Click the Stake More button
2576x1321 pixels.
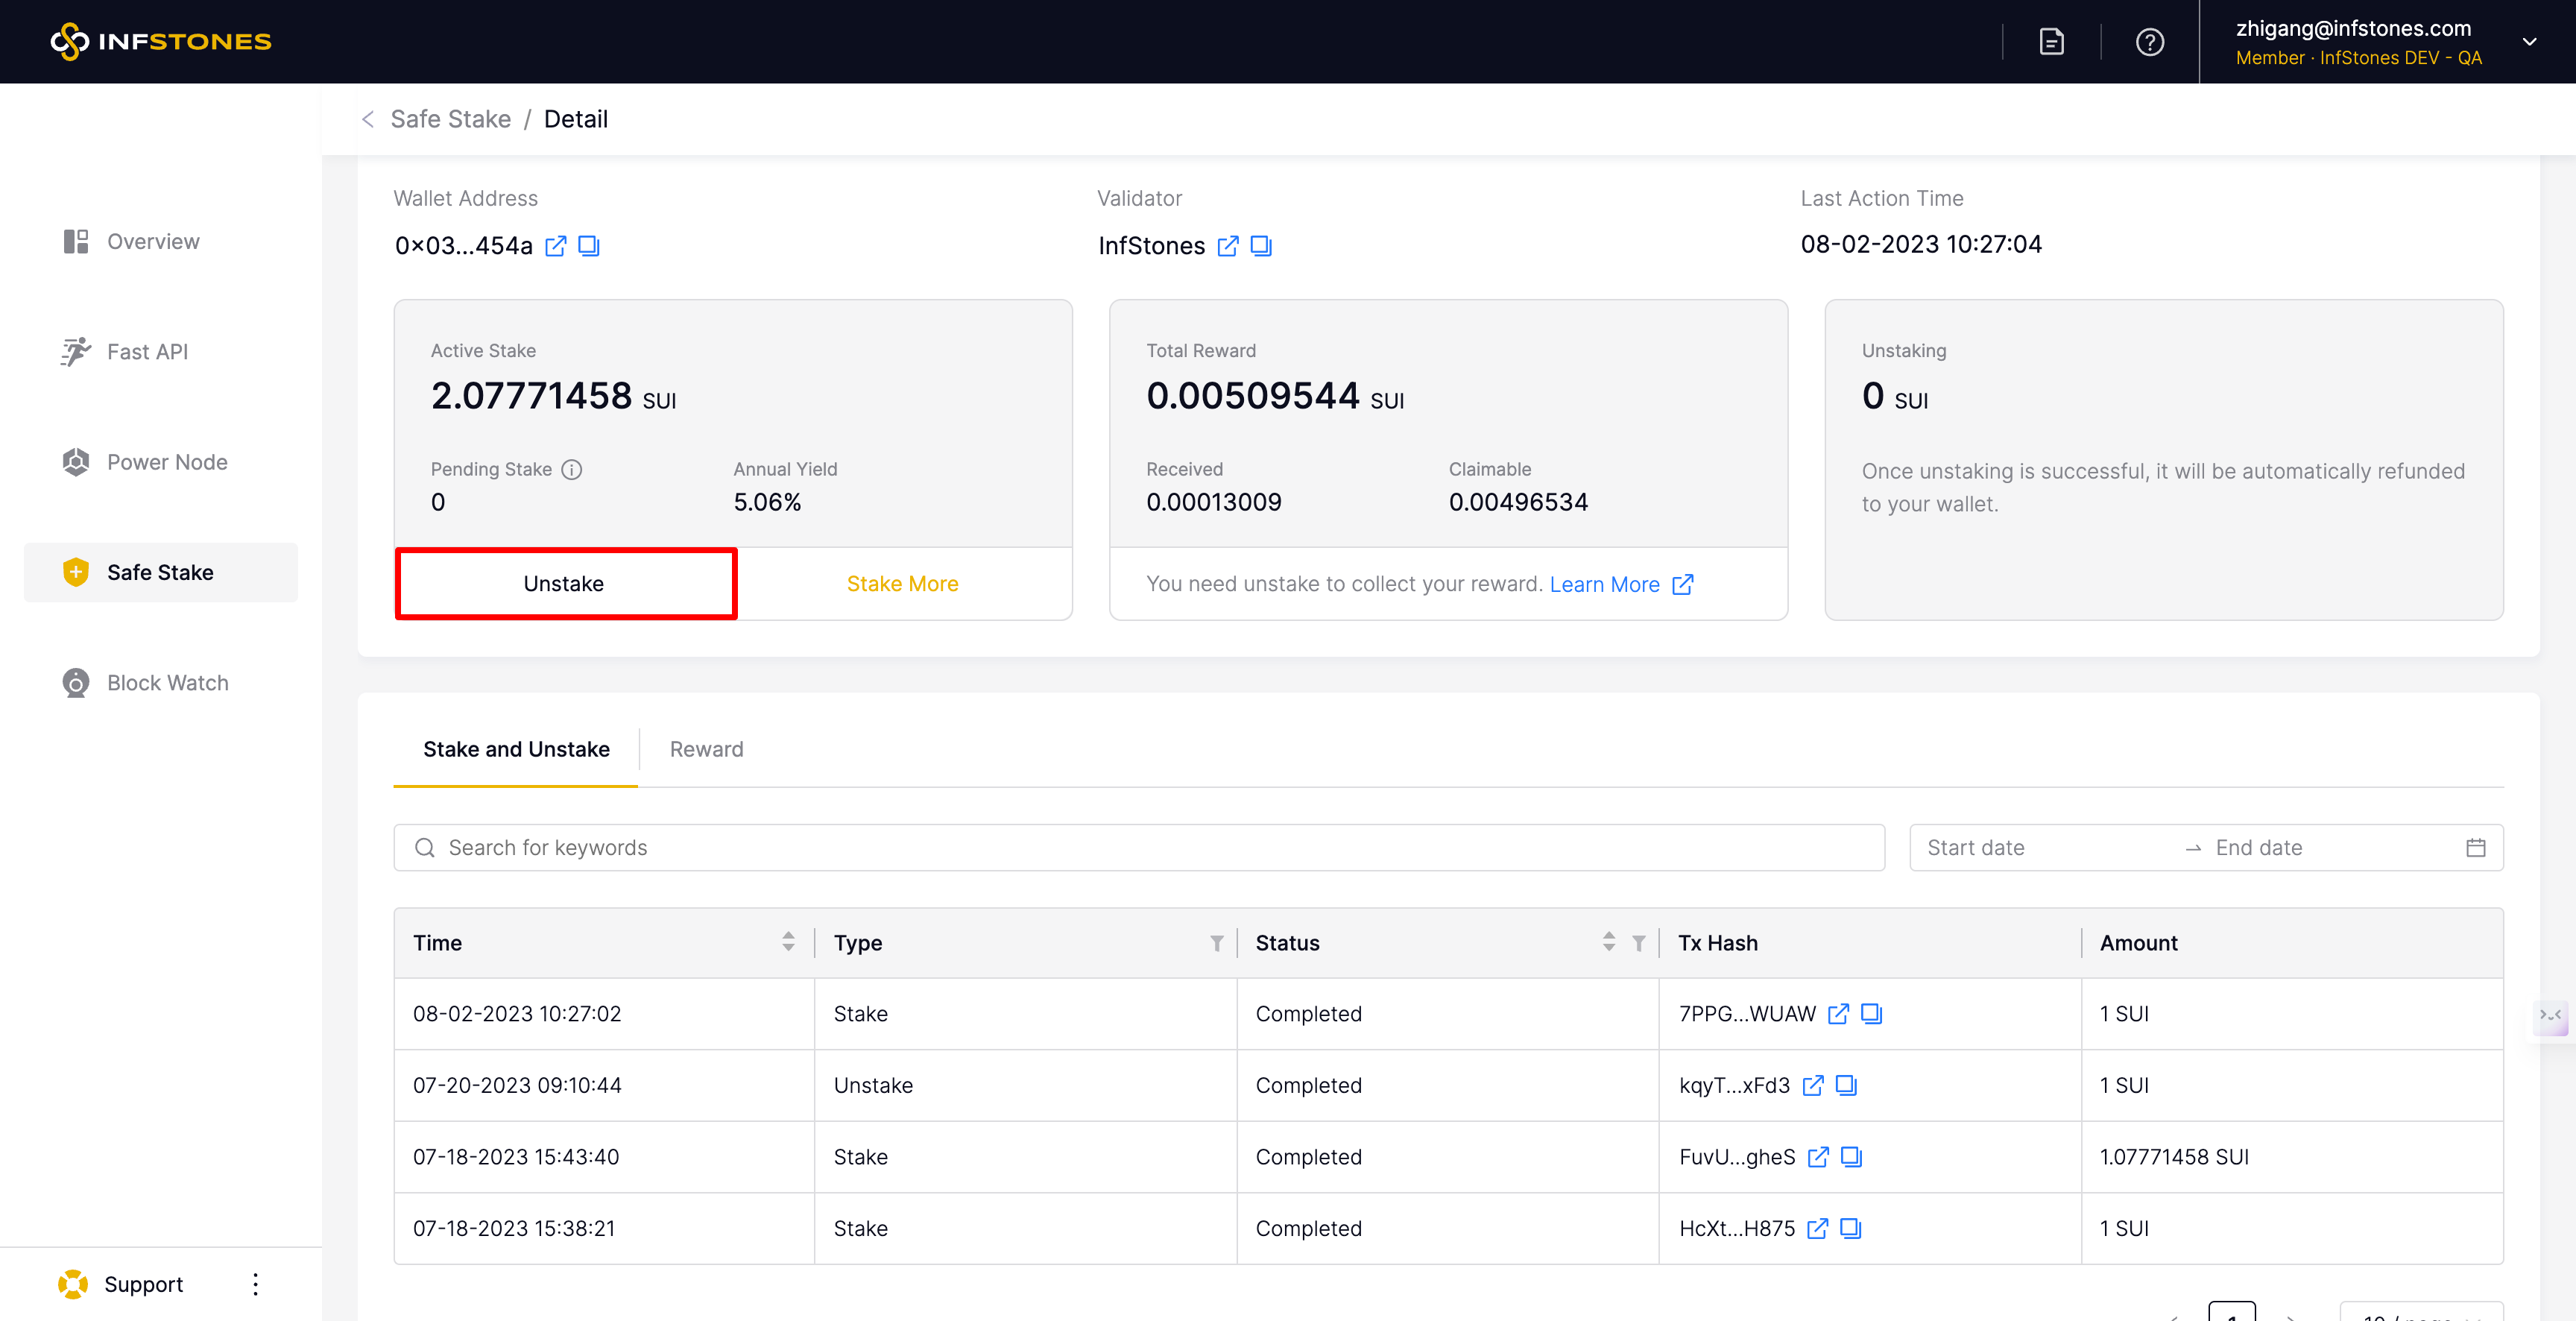tap(902, 583)
